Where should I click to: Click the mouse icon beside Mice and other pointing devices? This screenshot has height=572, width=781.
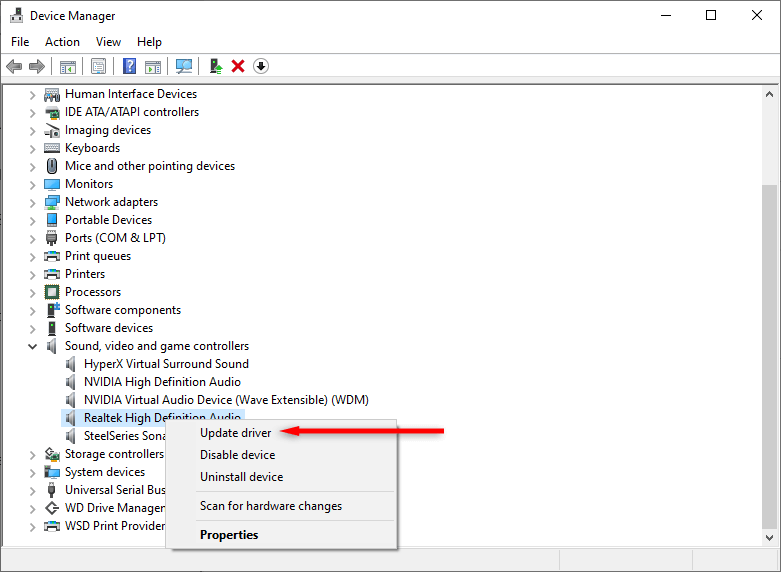tap(52, 166)
